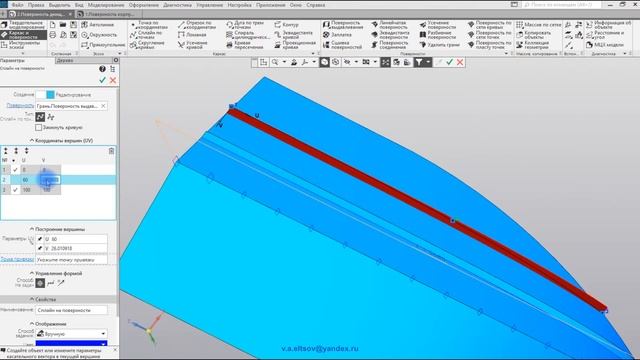
Task: Open filter dropdown arrow in view toolbar
Action: click(x=428, y=62)
